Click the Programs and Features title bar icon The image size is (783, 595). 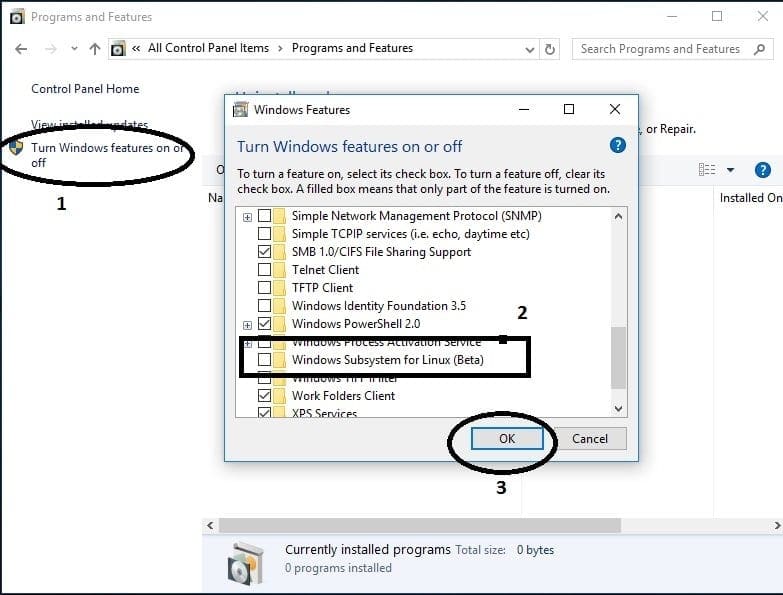[x=17, y=17]
